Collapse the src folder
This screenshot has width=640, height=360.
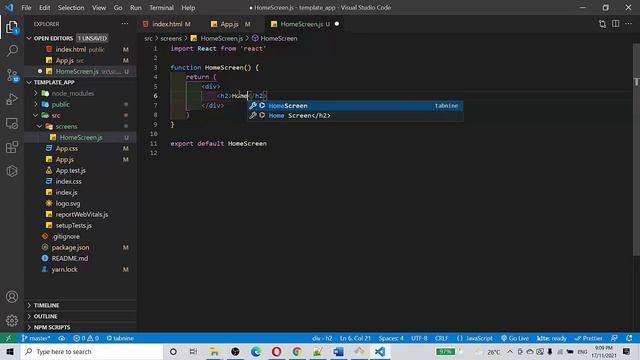56,115
